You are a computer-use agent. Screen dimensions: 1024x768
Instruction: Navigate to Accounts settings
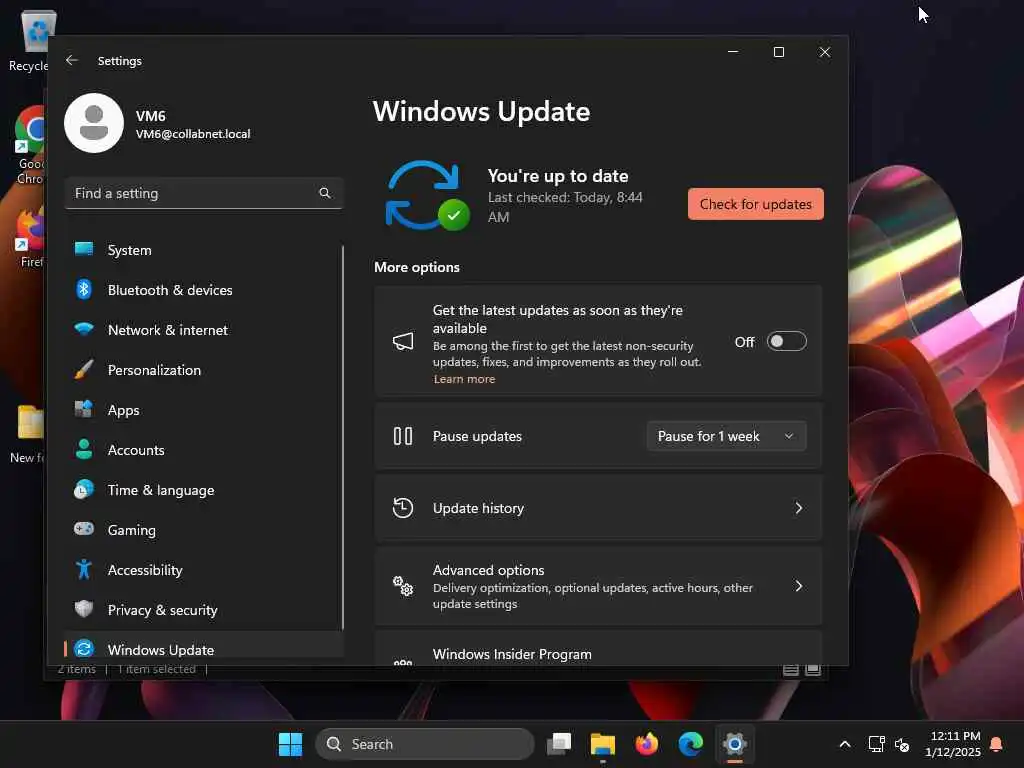204,449
